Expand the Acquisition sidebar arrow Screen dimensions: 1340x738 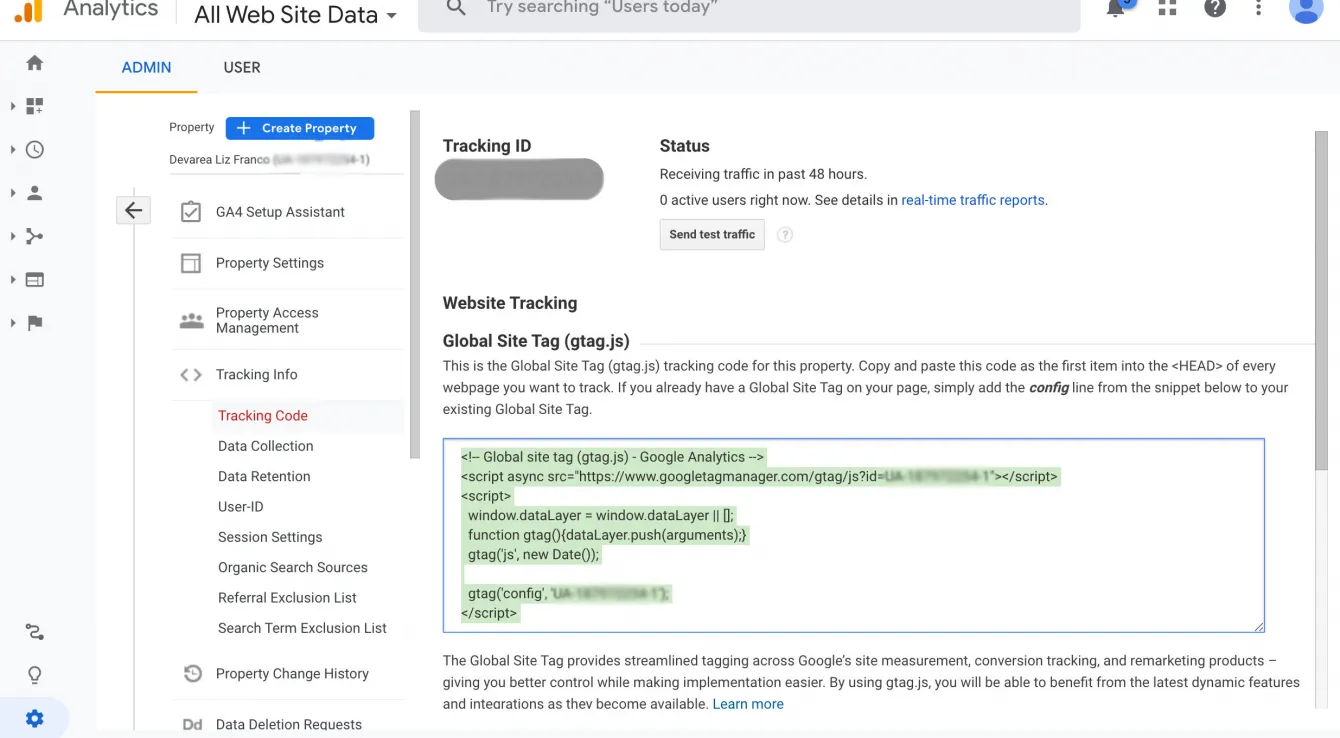pyautogui.click(x=13, y=236)
